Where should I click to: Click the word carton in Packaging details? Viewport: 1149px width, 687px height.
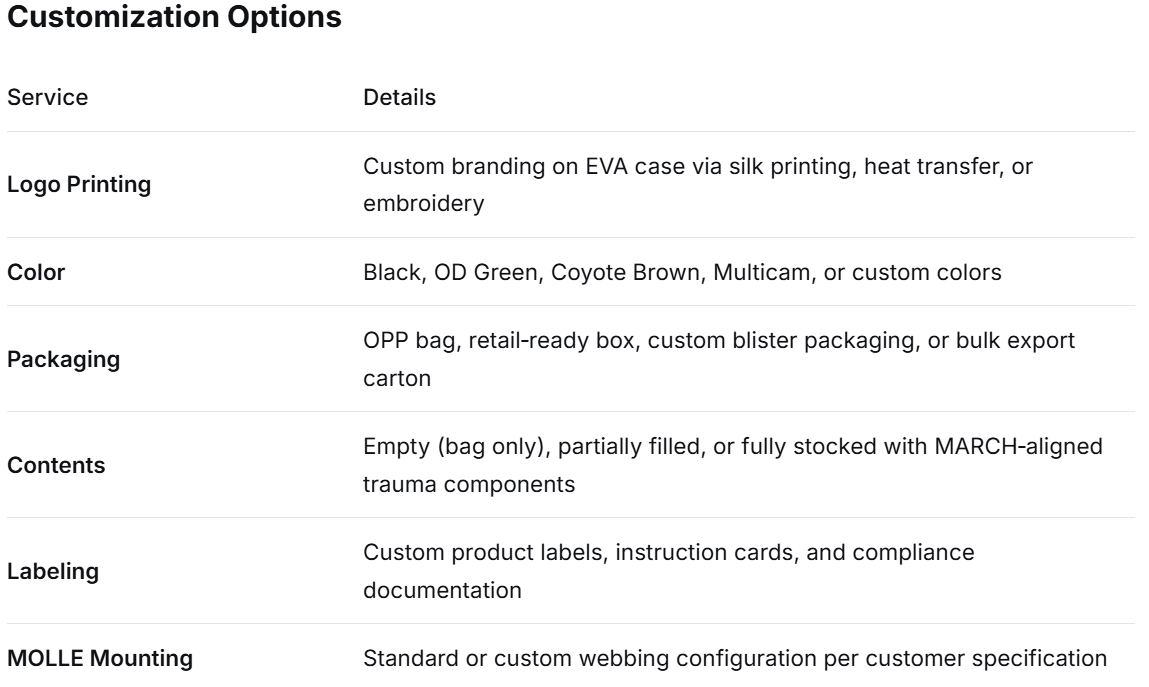pyautogui.click(x=397, y=379)
